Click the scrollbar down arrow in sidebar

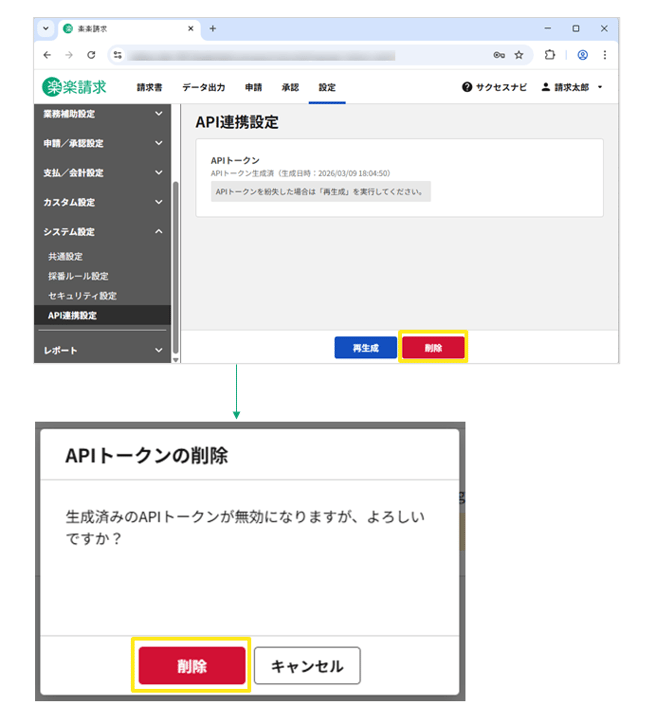click(x=176, y=360)
